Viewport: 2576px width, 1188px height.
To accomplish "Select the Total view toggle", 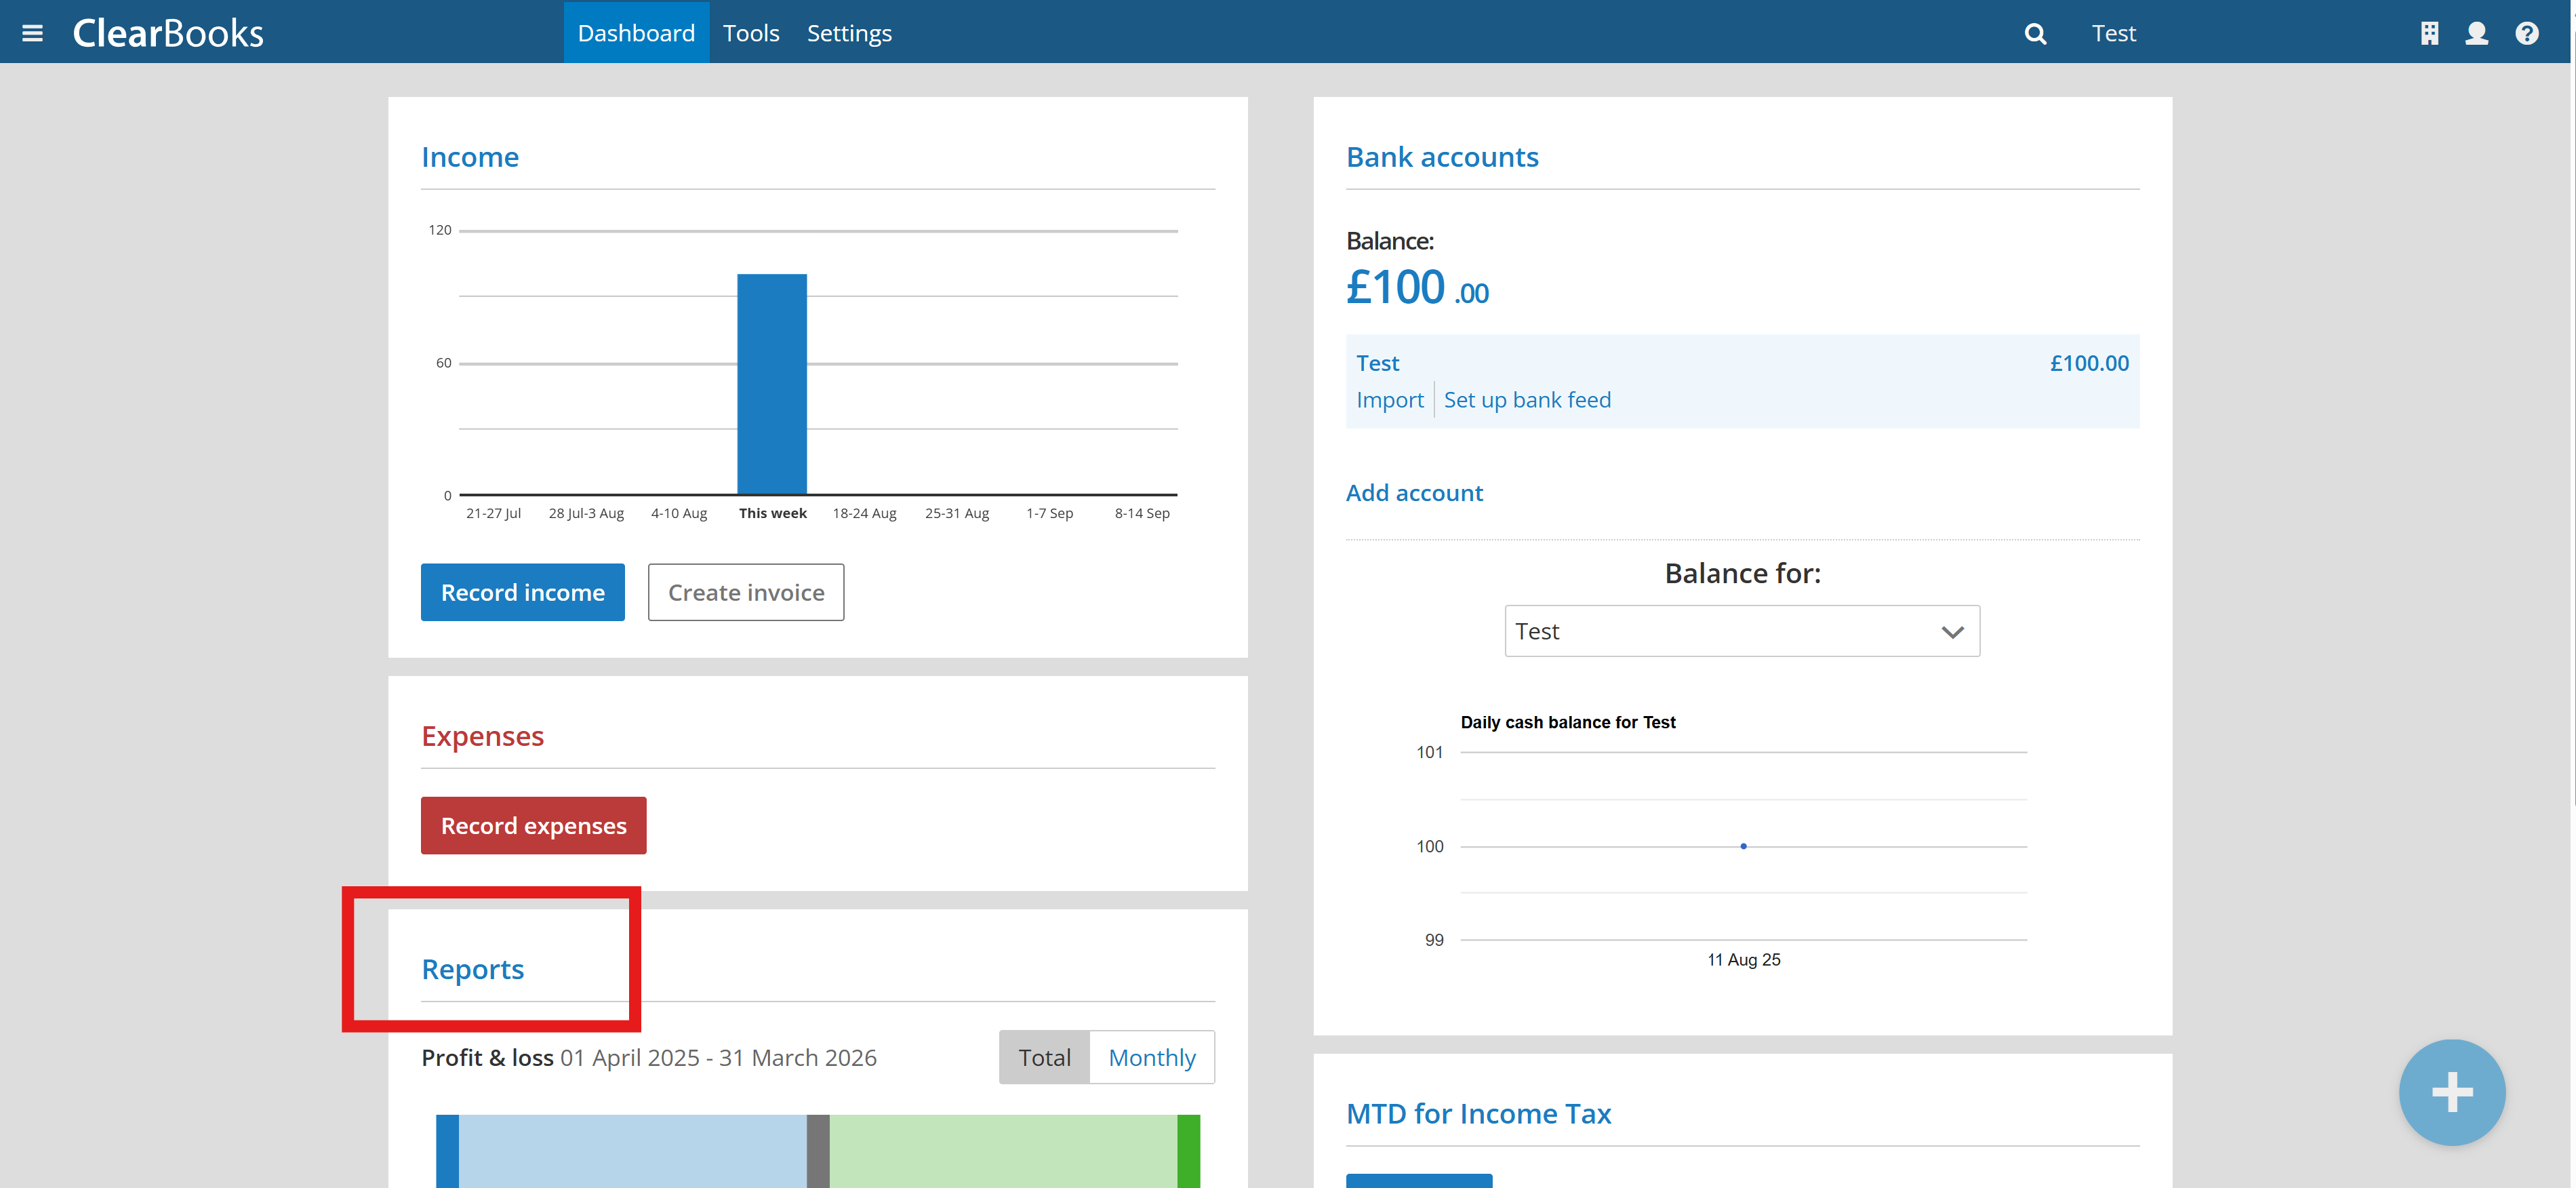I will (x=1044, y=1057).
